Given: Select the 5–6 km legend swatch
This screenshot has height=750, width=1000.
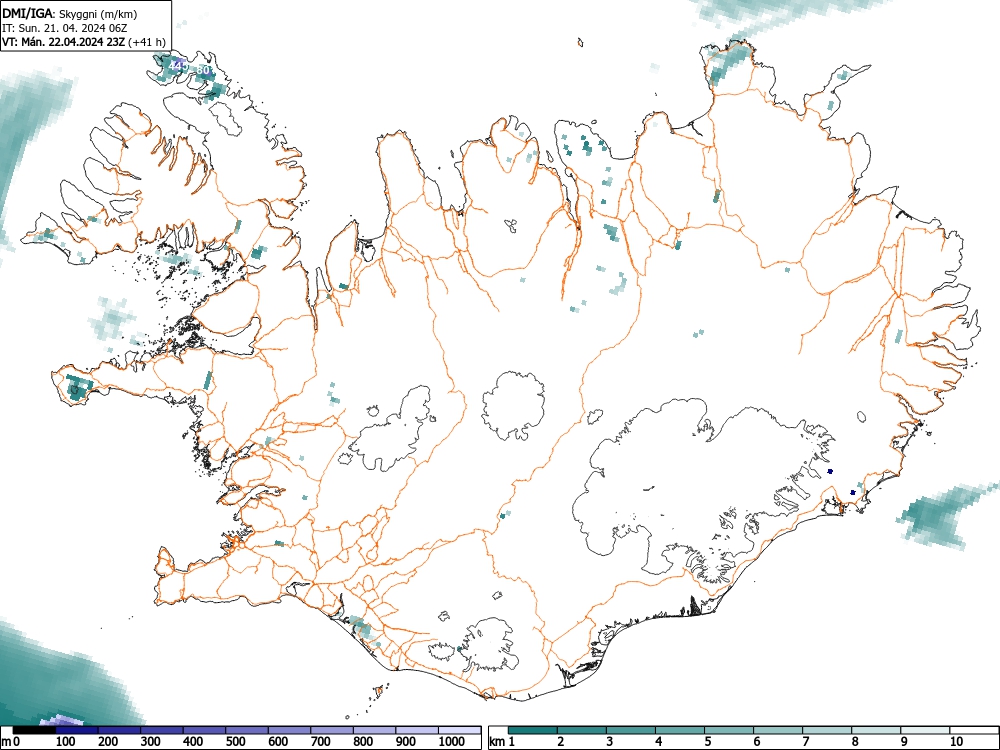Looking at the screenshot, I should [729, 730].
